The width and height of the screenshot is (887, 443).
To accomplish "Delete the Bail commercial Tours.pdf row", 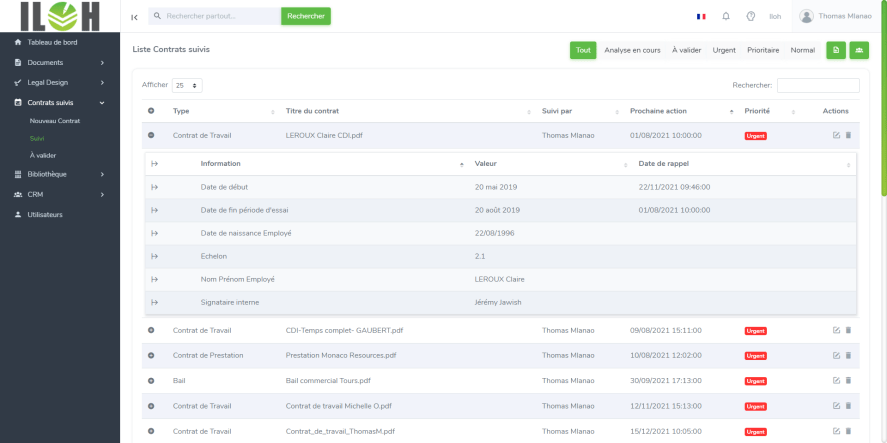I will (848, 380).
